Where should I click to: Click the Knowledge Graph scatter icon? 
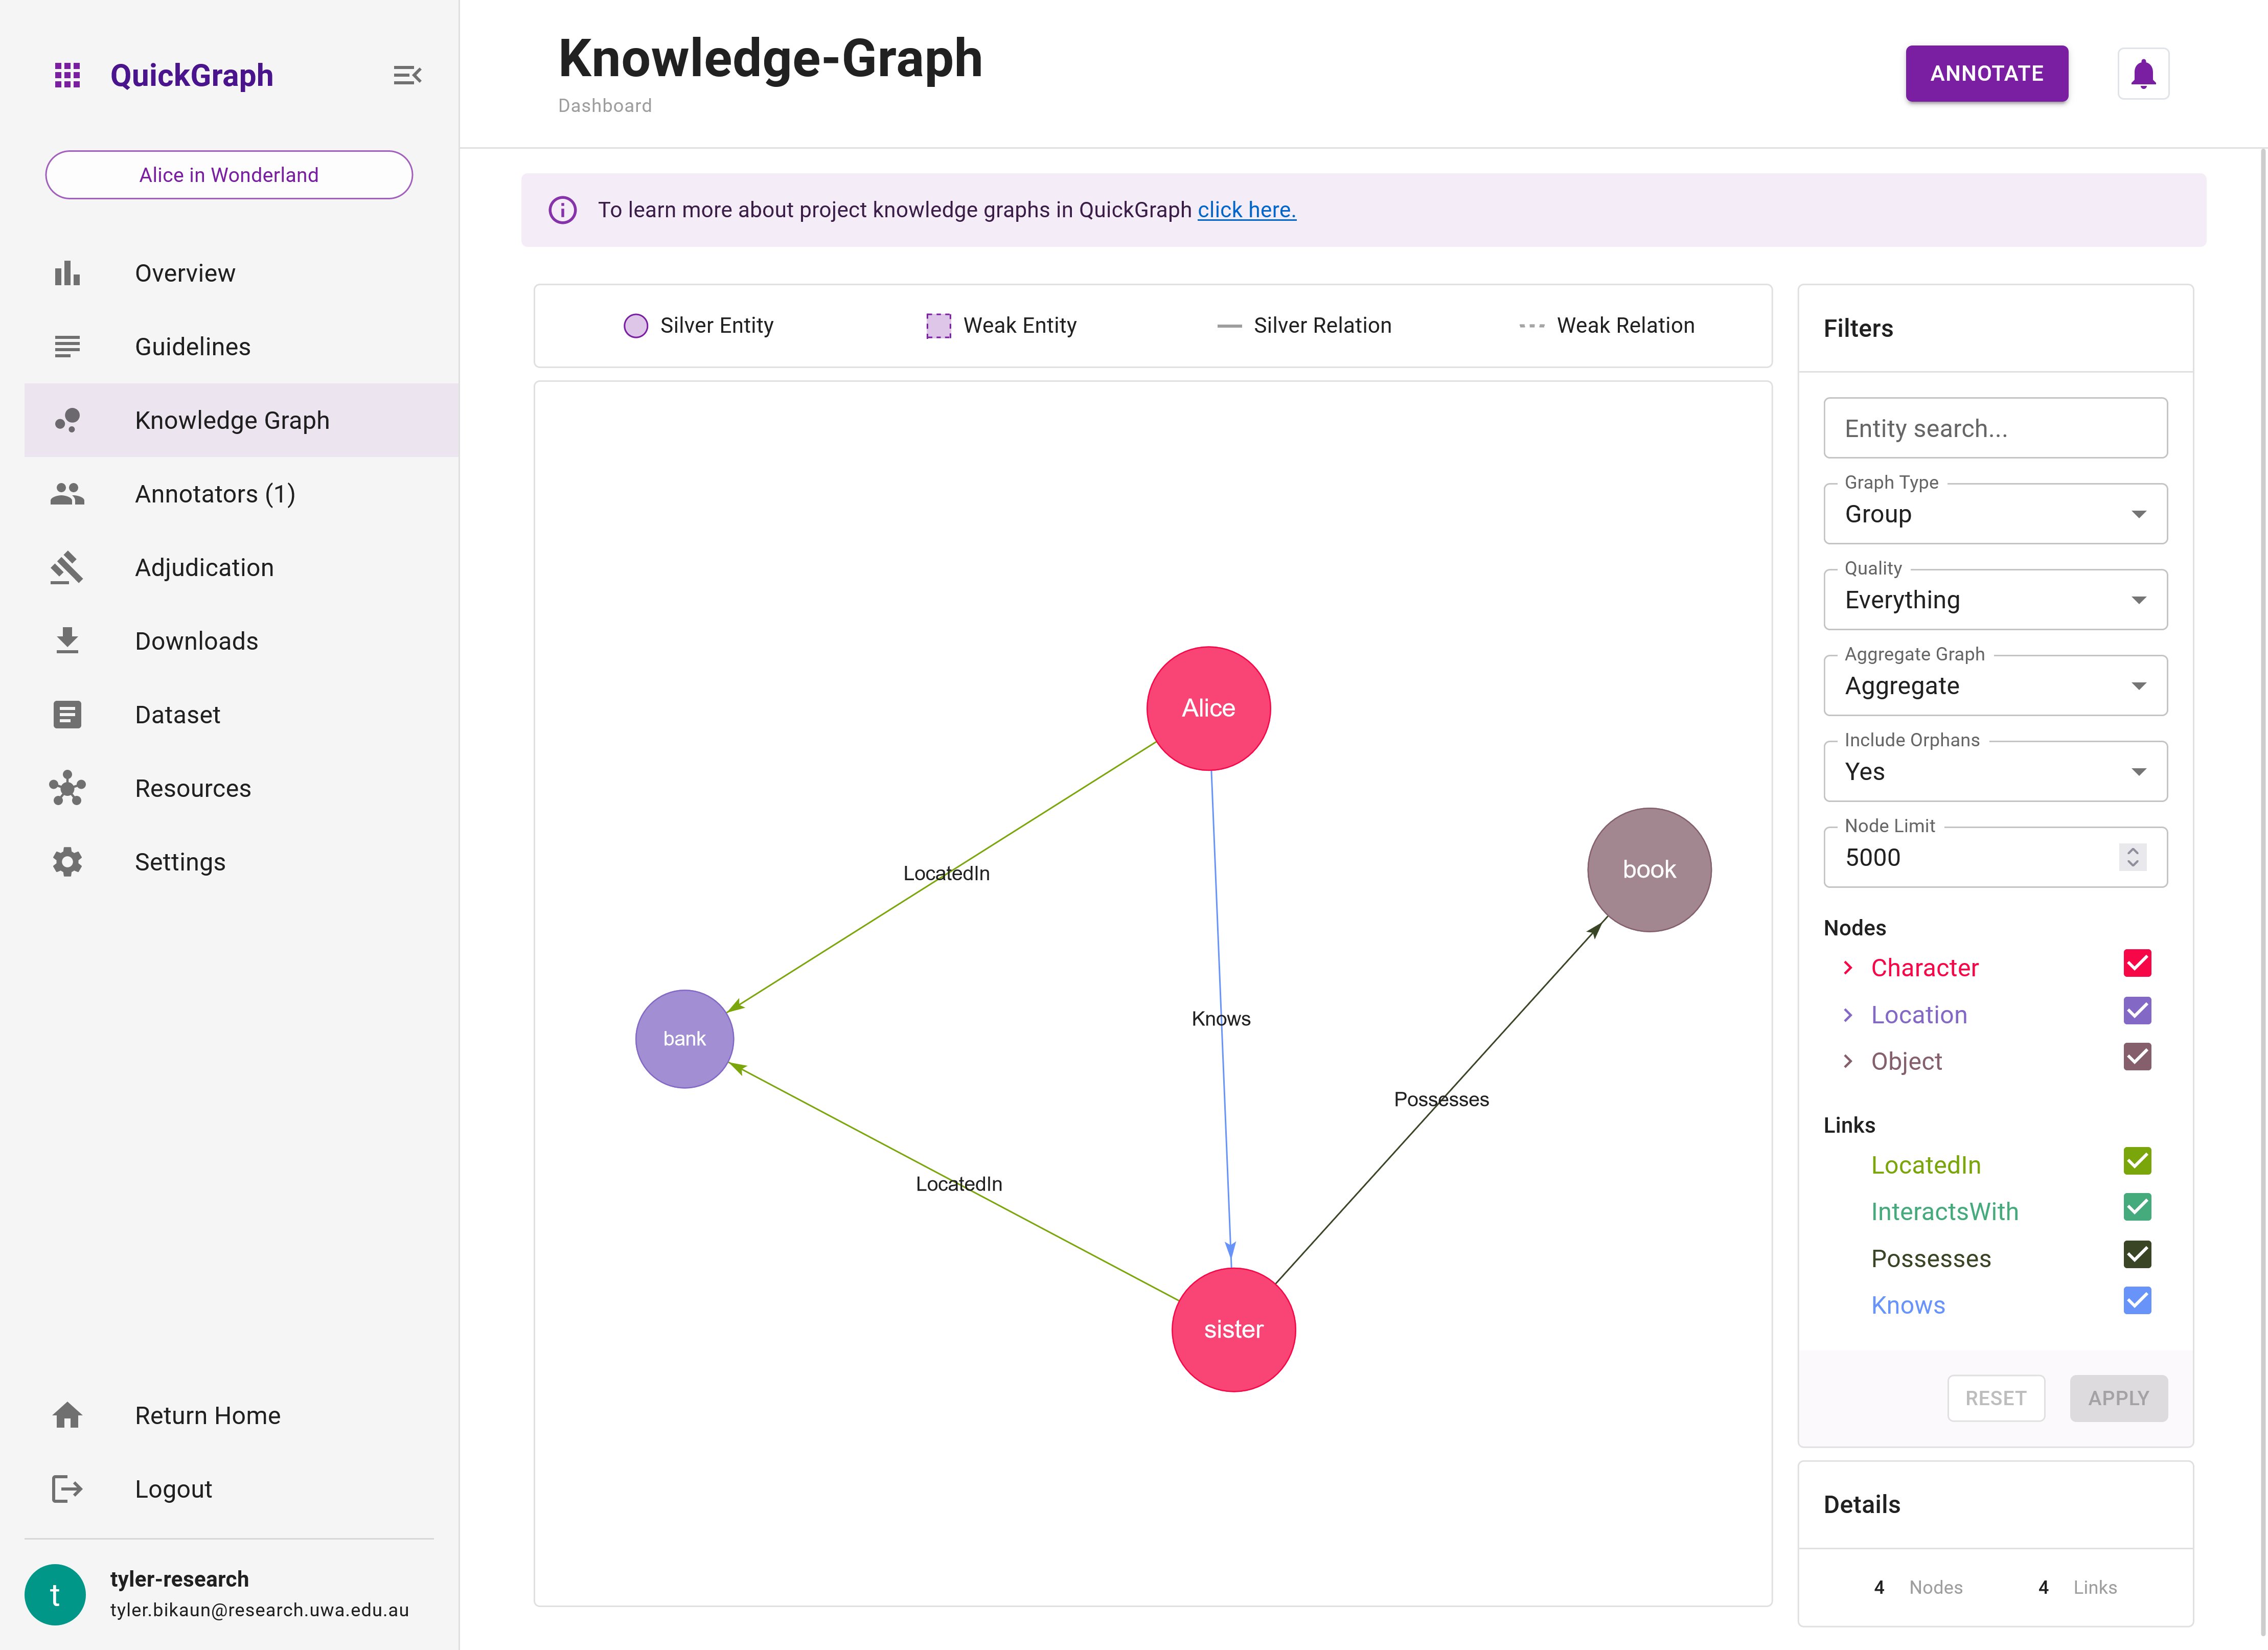67,420
